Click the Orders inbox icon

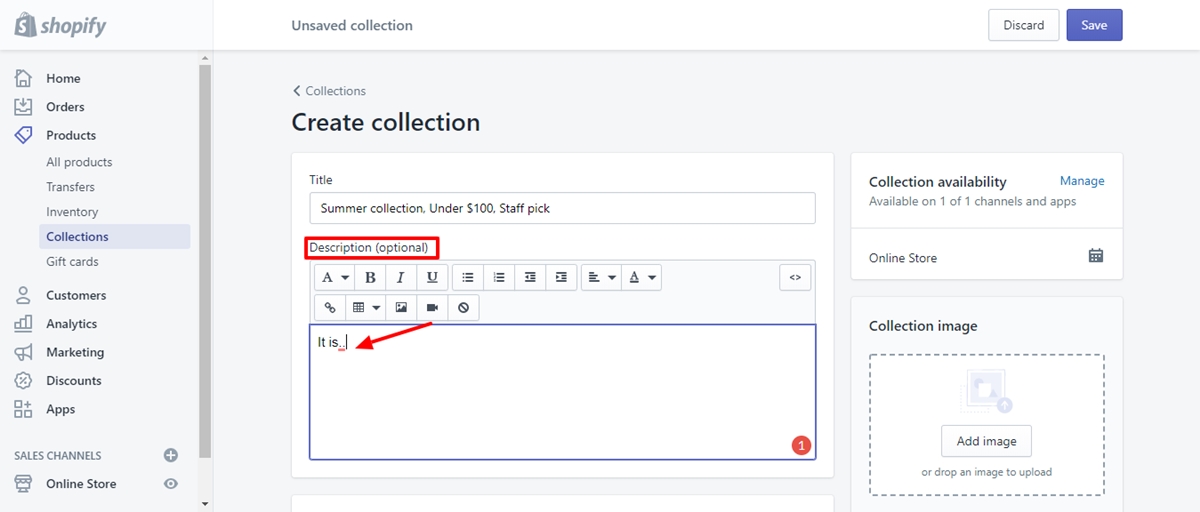coord(23,107)
